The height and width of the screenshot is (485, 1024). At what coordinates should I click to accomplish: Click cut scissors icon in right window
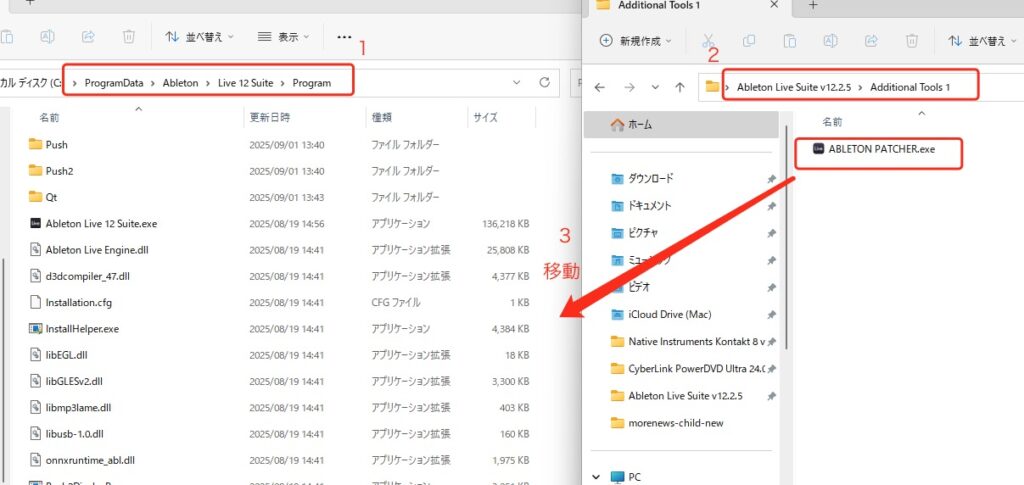[x=708, y=40]
